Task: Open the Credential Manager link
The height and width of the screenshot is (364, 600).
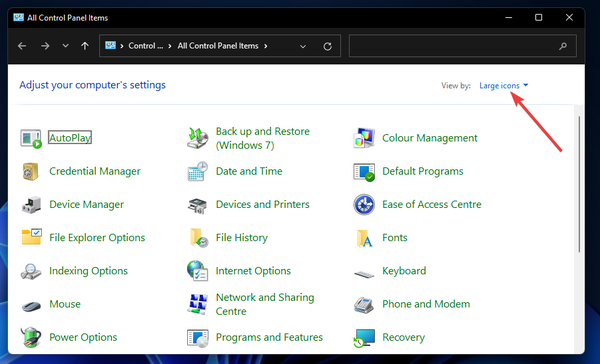Action: (95, 171)
